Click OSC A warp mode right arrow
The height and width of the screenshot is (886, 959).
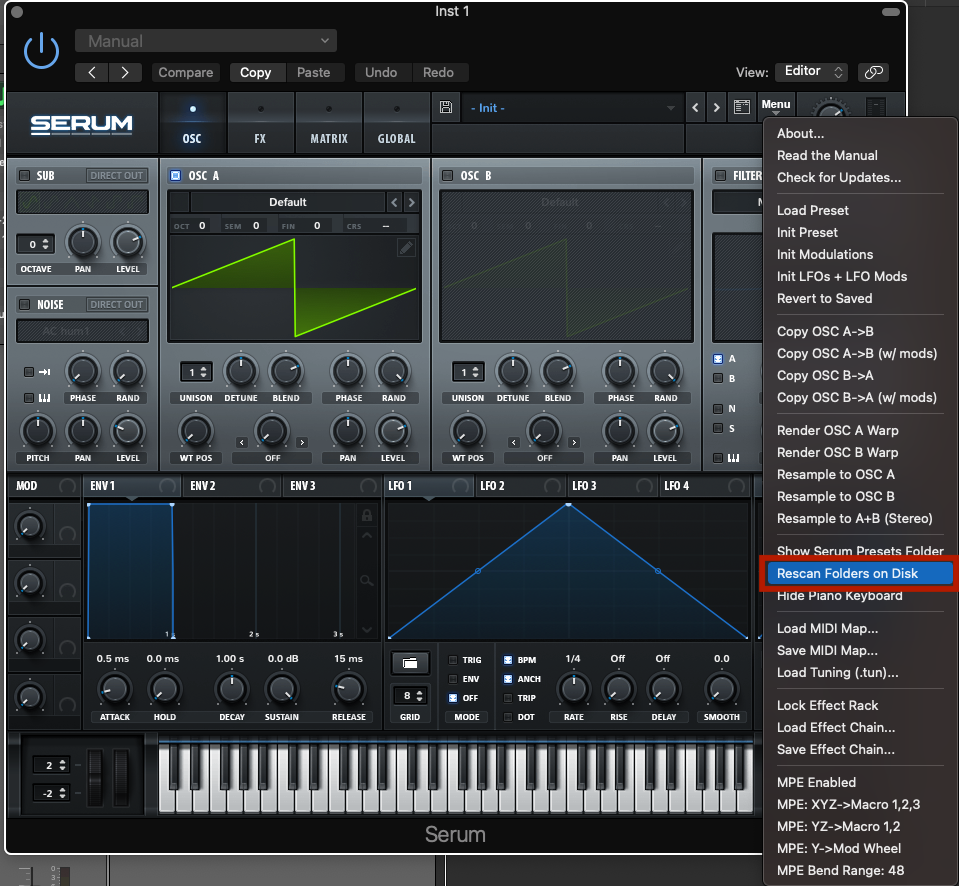coord(302,442)
